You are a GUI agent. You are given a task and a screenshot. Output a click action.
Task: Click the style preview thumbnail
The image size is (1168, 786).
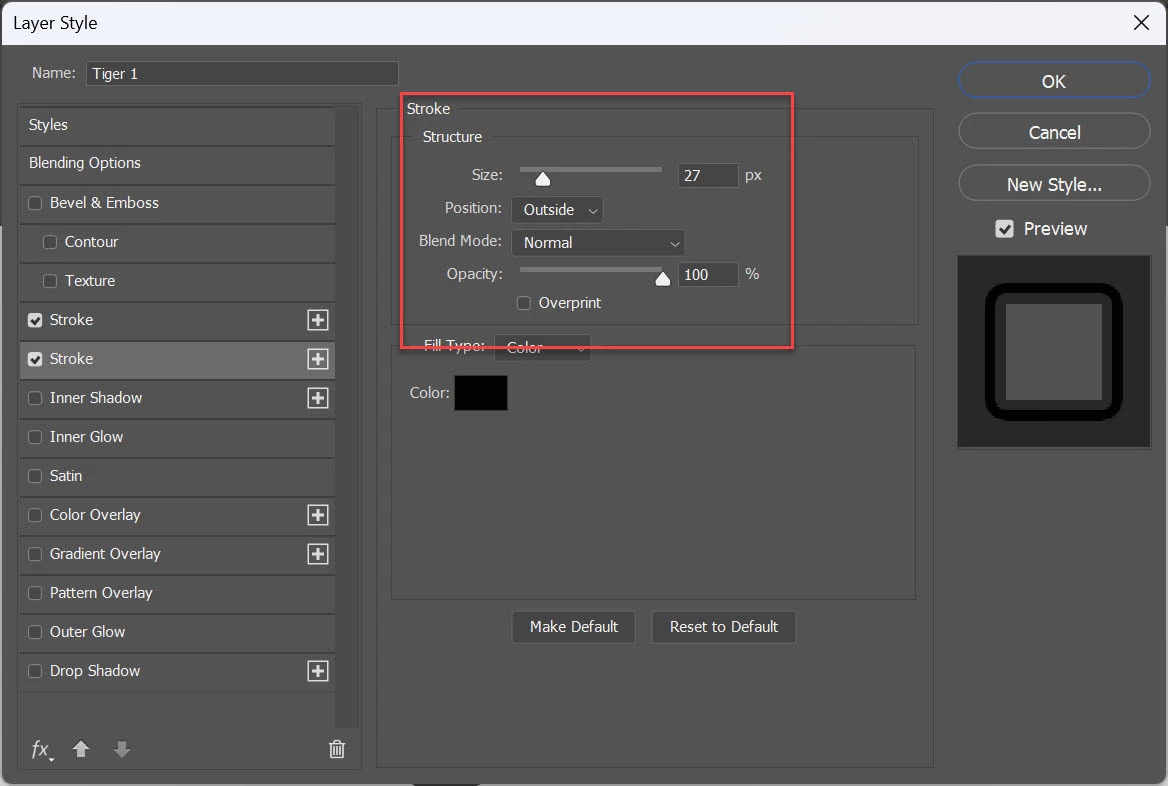(x=1054, y=352)
